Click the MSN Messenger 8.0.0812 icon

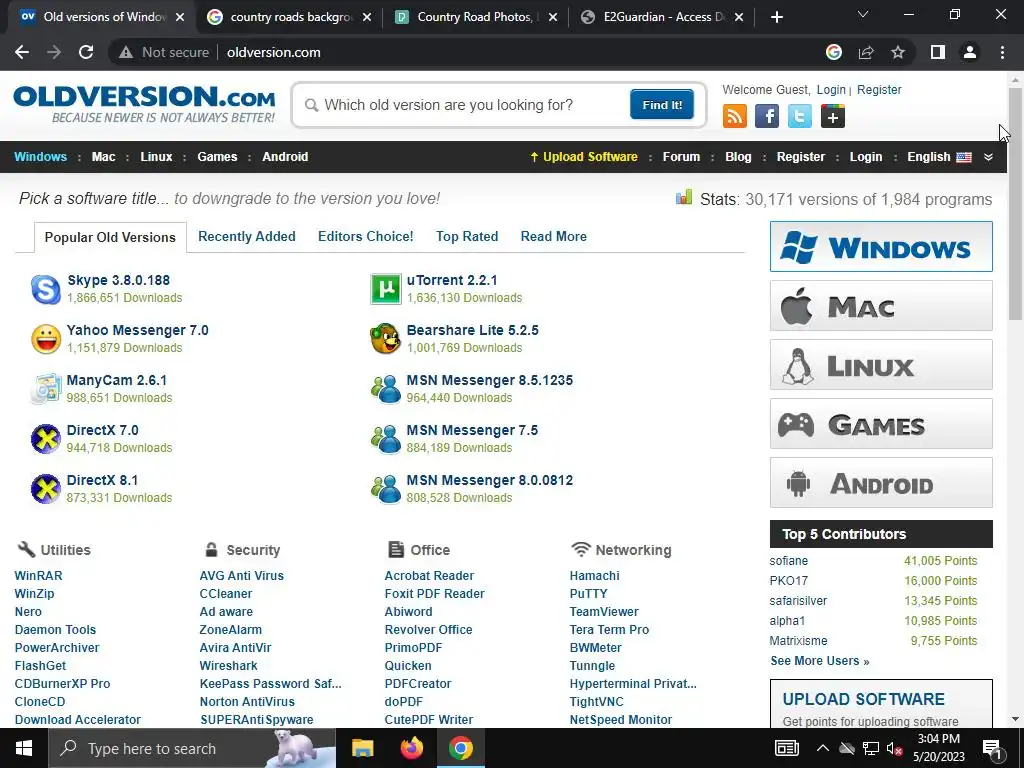pyautogui.click(x=386, y=488)
